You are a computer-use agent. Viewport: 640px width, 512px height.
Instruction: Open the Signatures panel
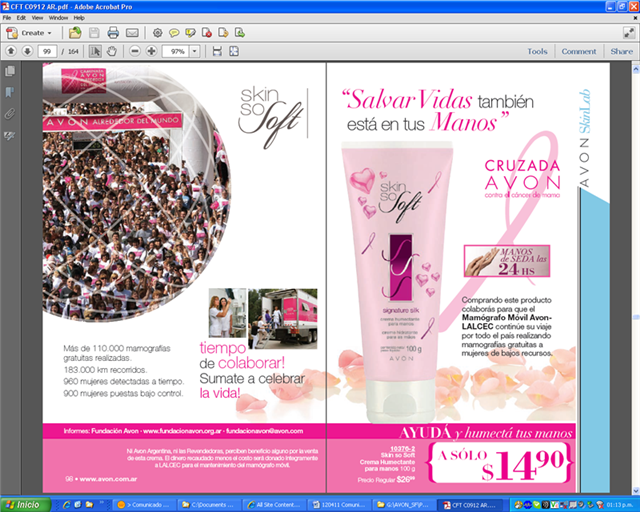pyautogui.click(x=9, y=134)
